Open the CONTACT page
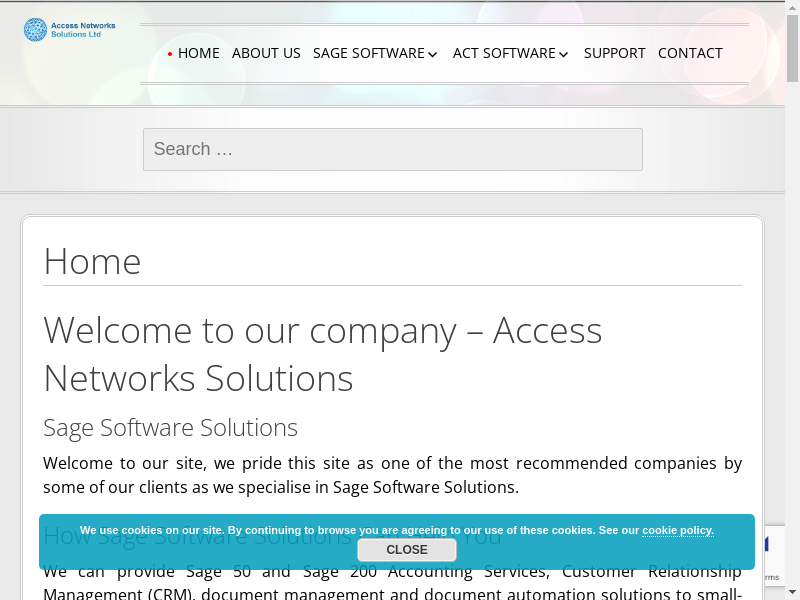Screen dimensions: 800x600 [x=690, y=53]
